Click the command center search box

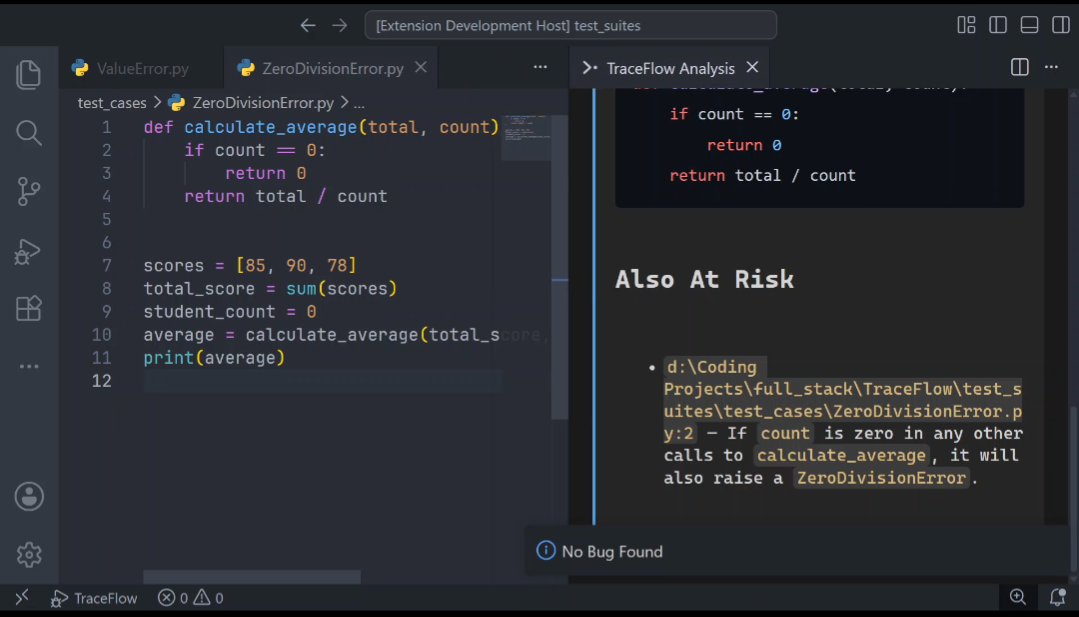(x=570, y=25)
